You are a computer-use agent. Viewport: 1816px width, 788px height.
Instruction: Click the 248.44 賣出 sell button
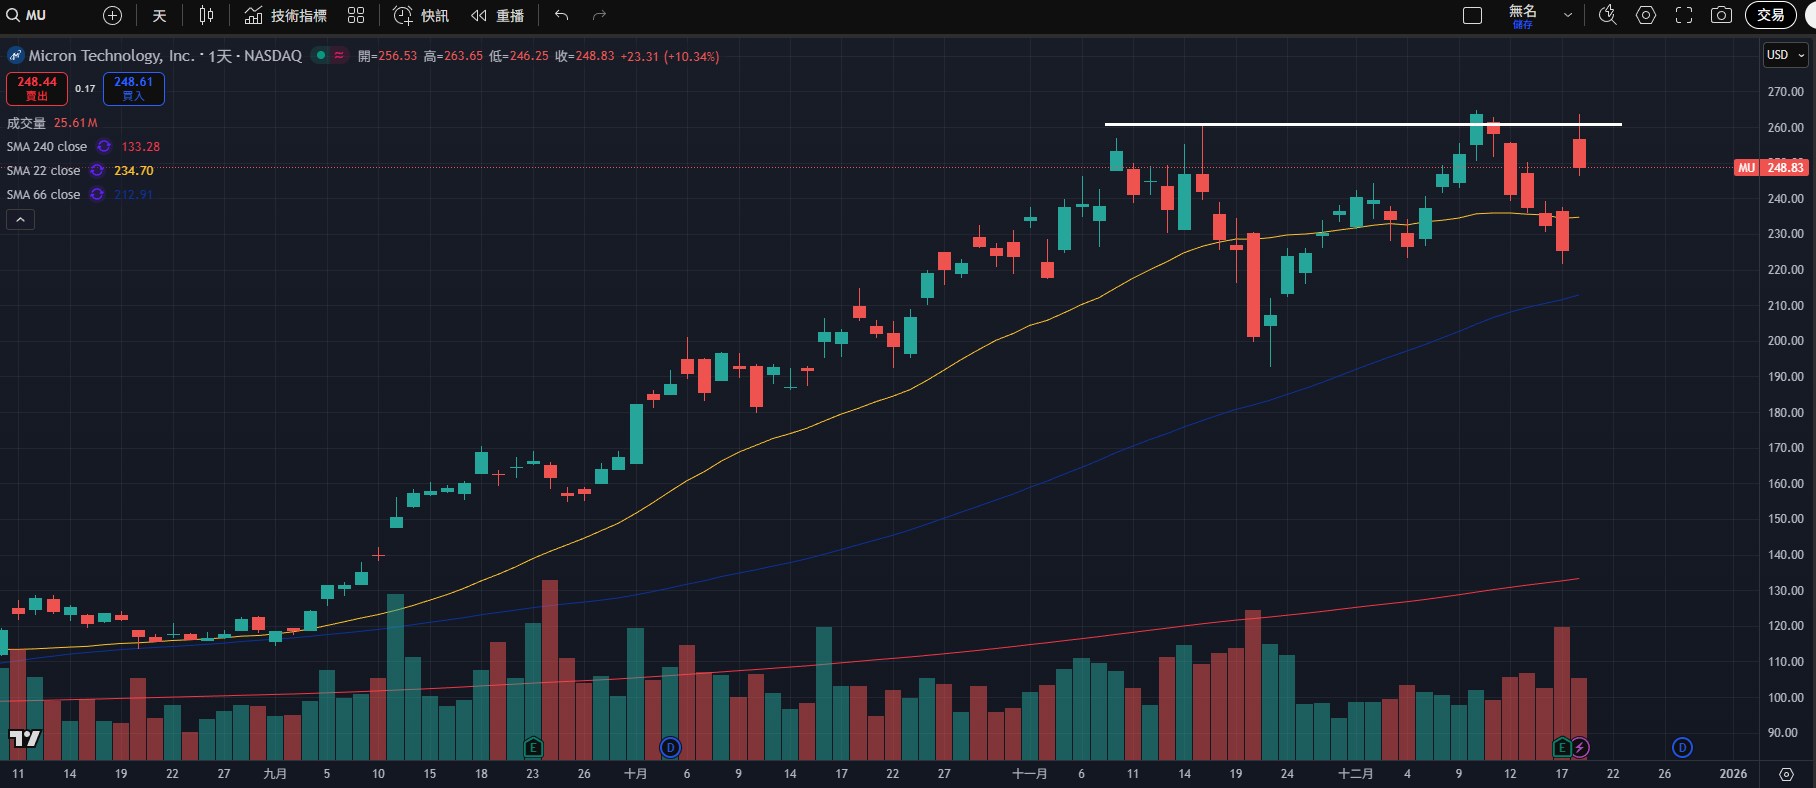click(37, 88)
